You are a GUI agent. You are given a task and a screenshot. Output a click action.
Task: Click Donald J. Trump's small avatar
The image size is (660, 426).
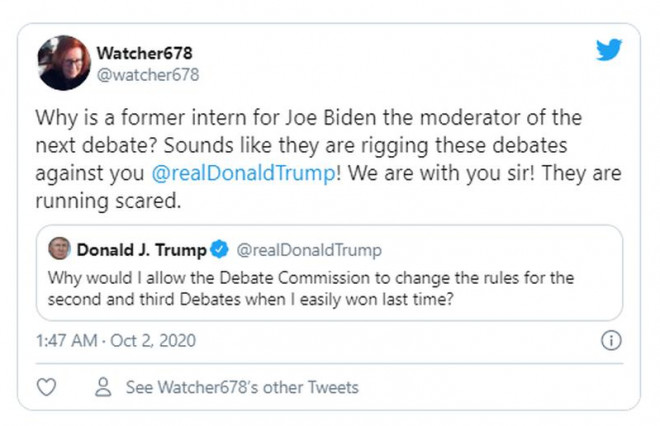point(59,249)
